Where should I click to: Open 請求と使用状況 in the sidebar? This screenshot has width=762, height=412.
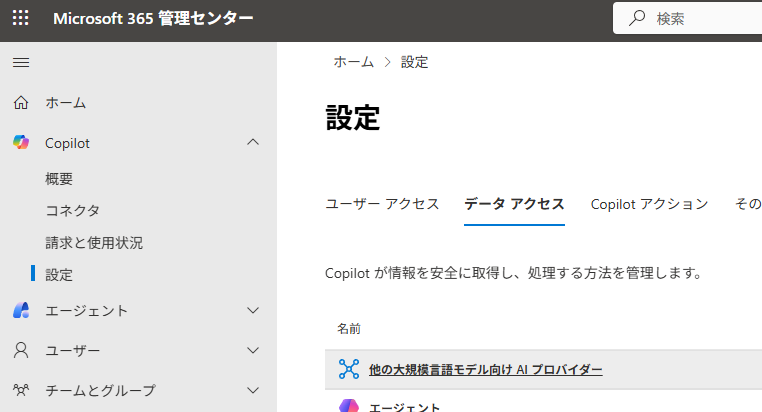(x=94, y=242)
